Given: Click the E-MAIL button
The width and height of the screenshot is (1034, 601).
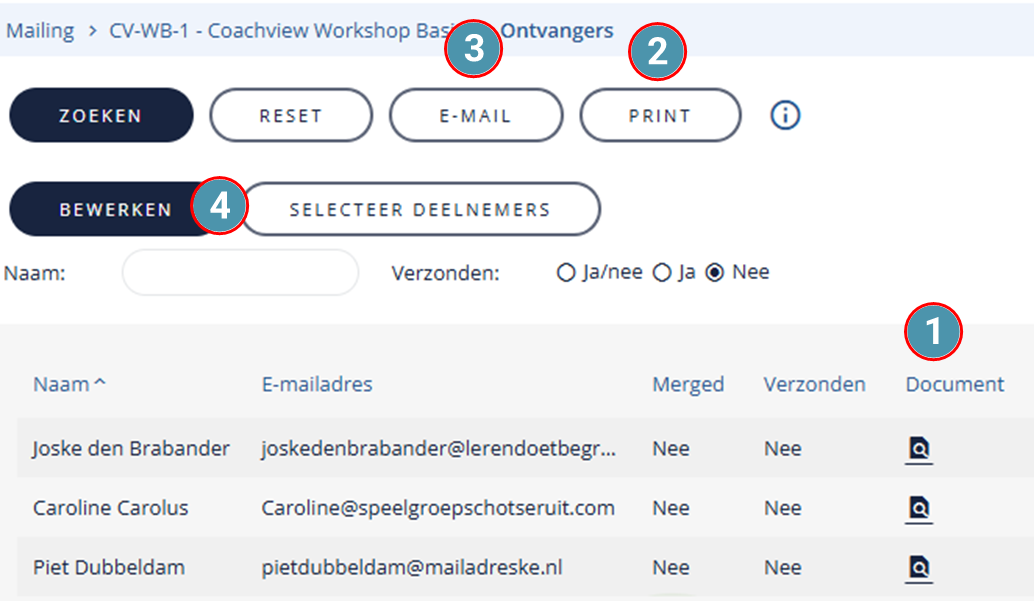Looking at the screenshot, I should [475, 115].
